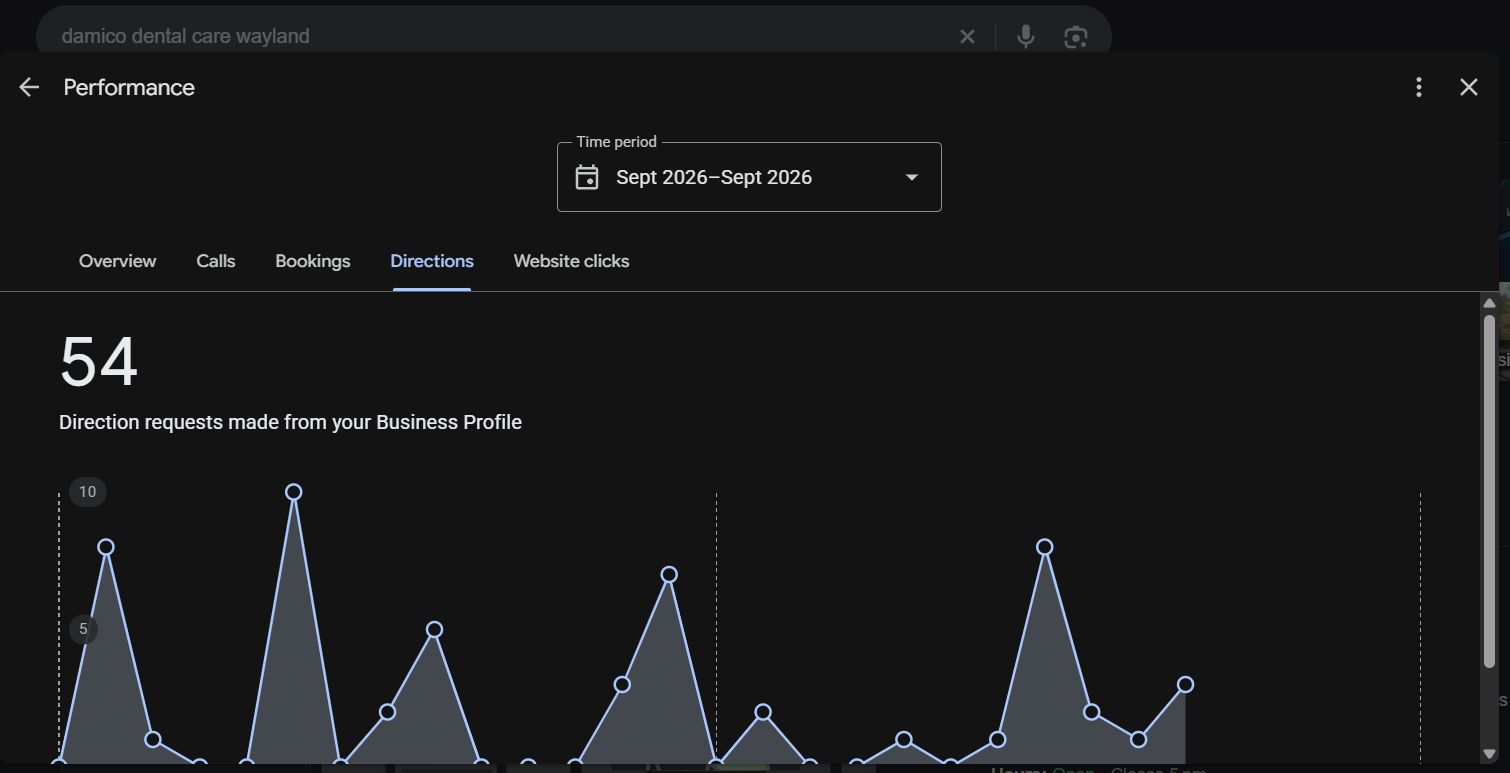Click the vertical scrollbar thumb
This screenshot has width=1510, height=773.
tap(1489, 491)
